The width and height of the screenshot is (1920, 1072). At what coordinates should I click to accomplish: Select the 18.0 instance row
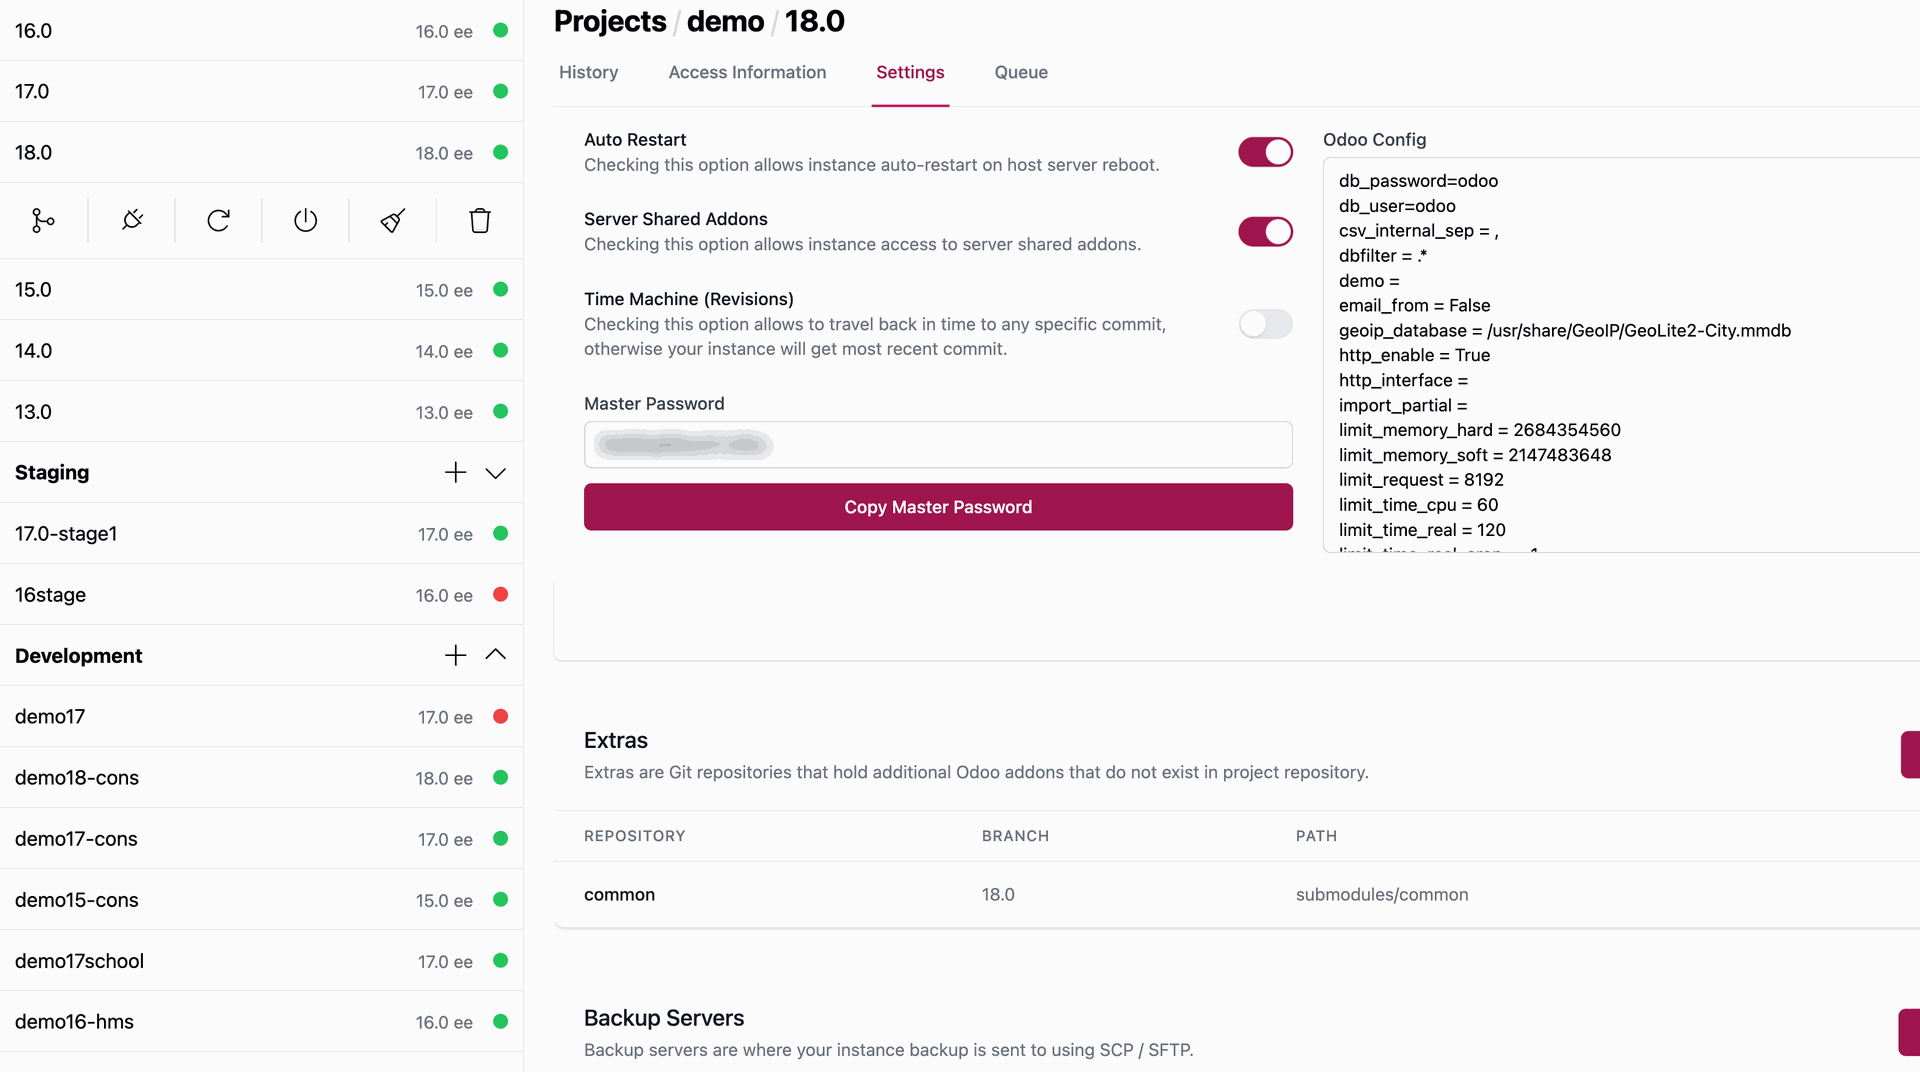(x=261, y=153)
